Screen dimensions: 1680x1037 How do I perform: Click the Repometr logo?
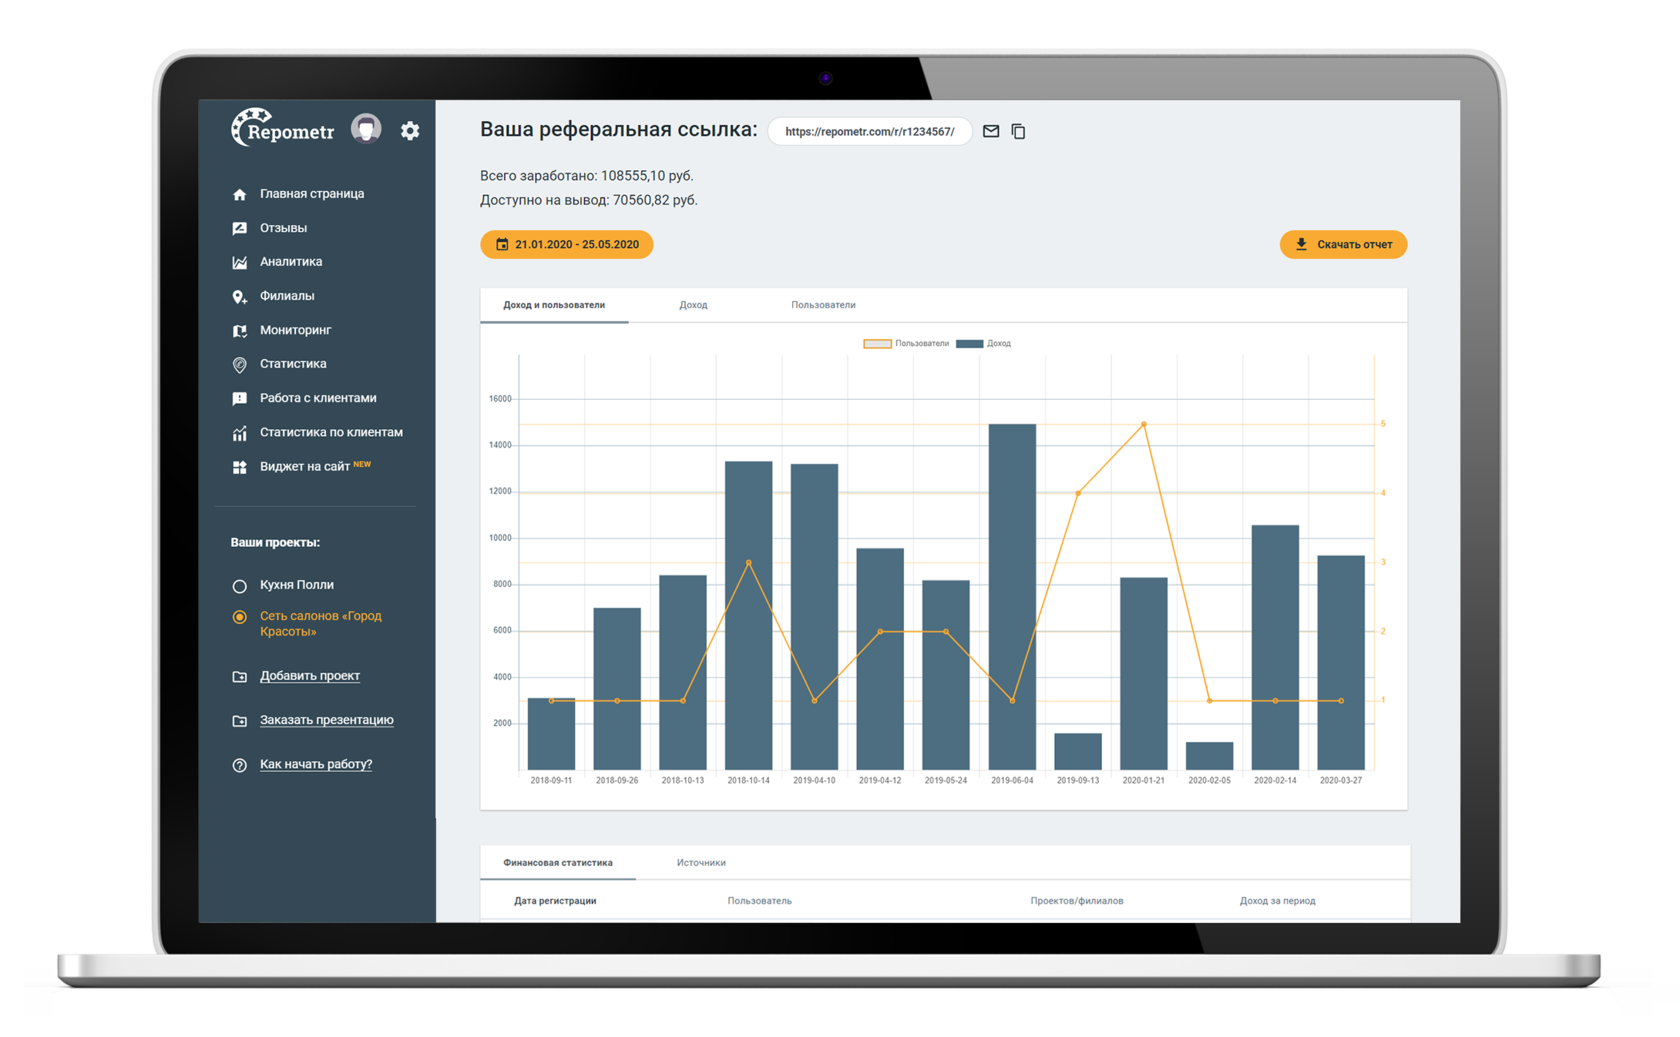point(283,129)
